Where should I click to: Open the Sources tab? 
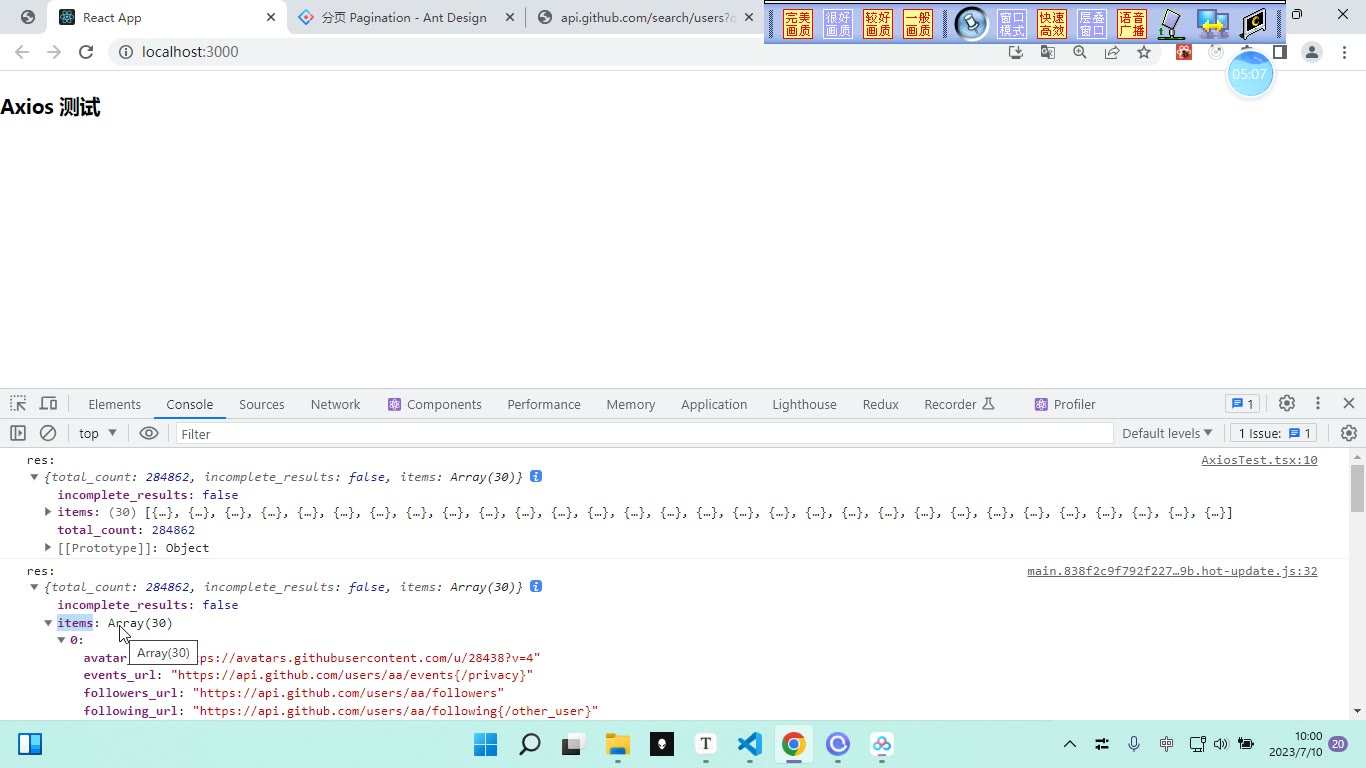[x=262, y=404]
